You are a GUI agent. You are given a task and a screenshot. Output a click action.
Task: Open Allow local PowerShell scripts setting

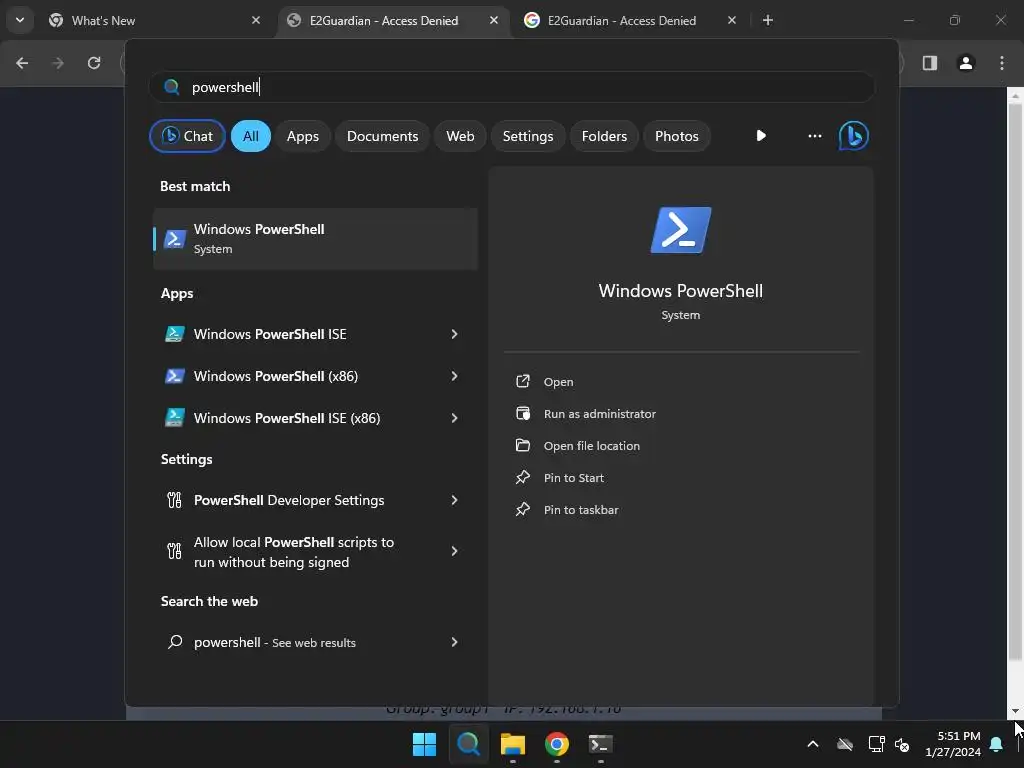tap(294, 552)
